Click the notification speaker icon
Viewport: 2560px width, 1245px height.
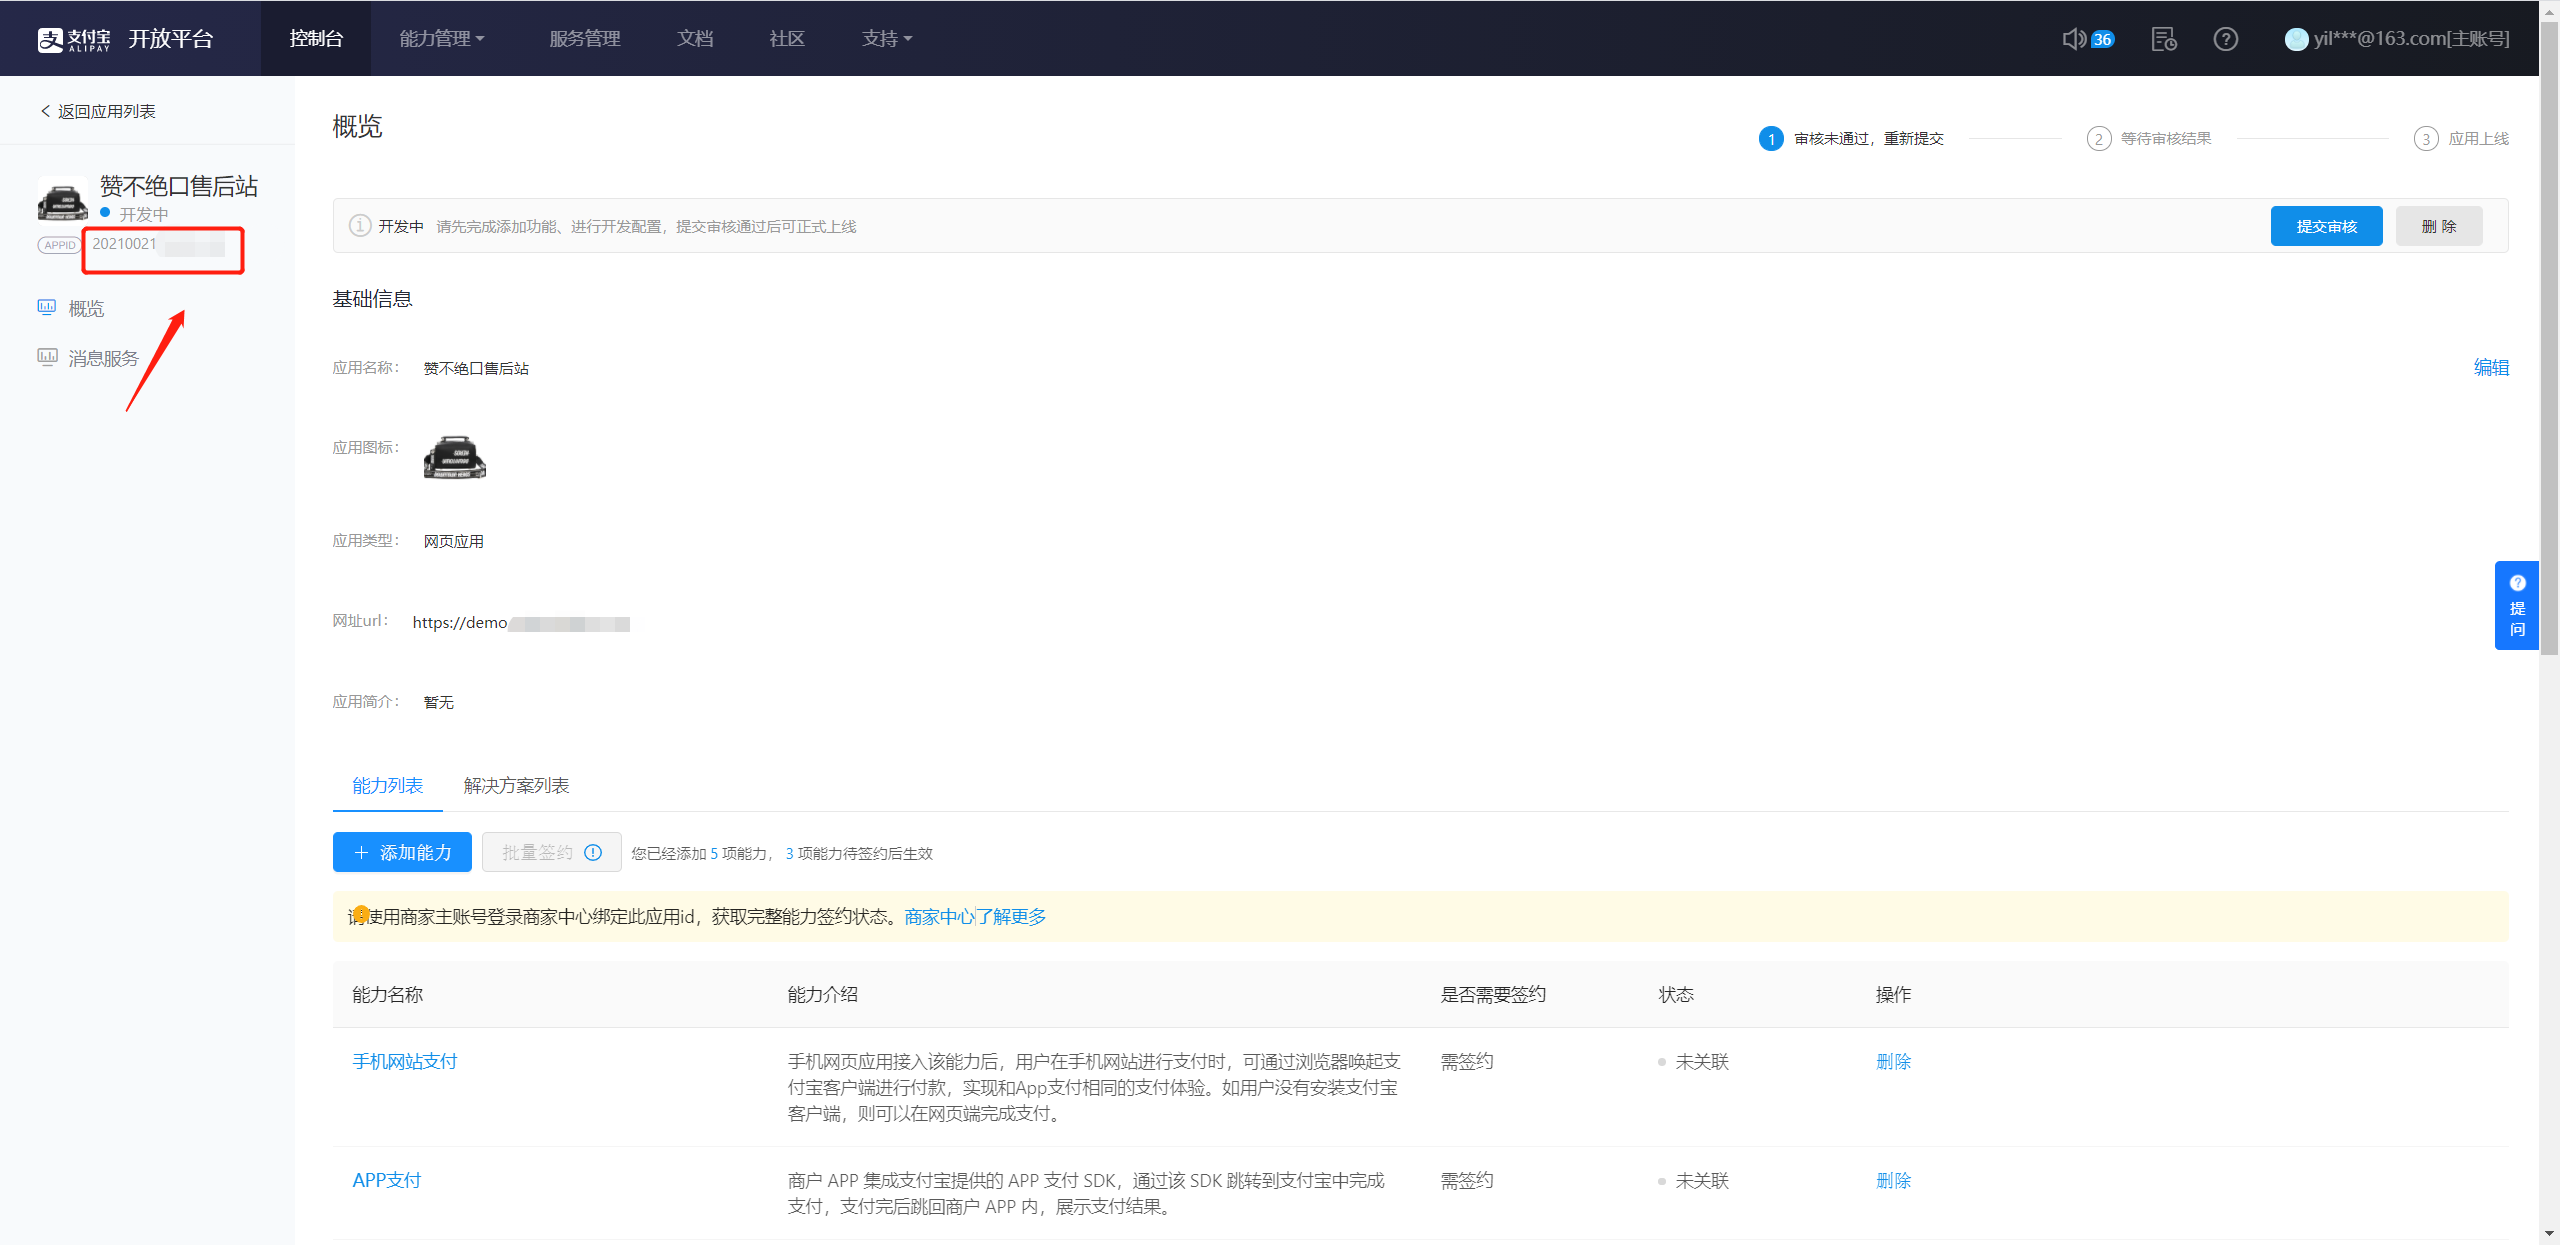pos(2074,39)
